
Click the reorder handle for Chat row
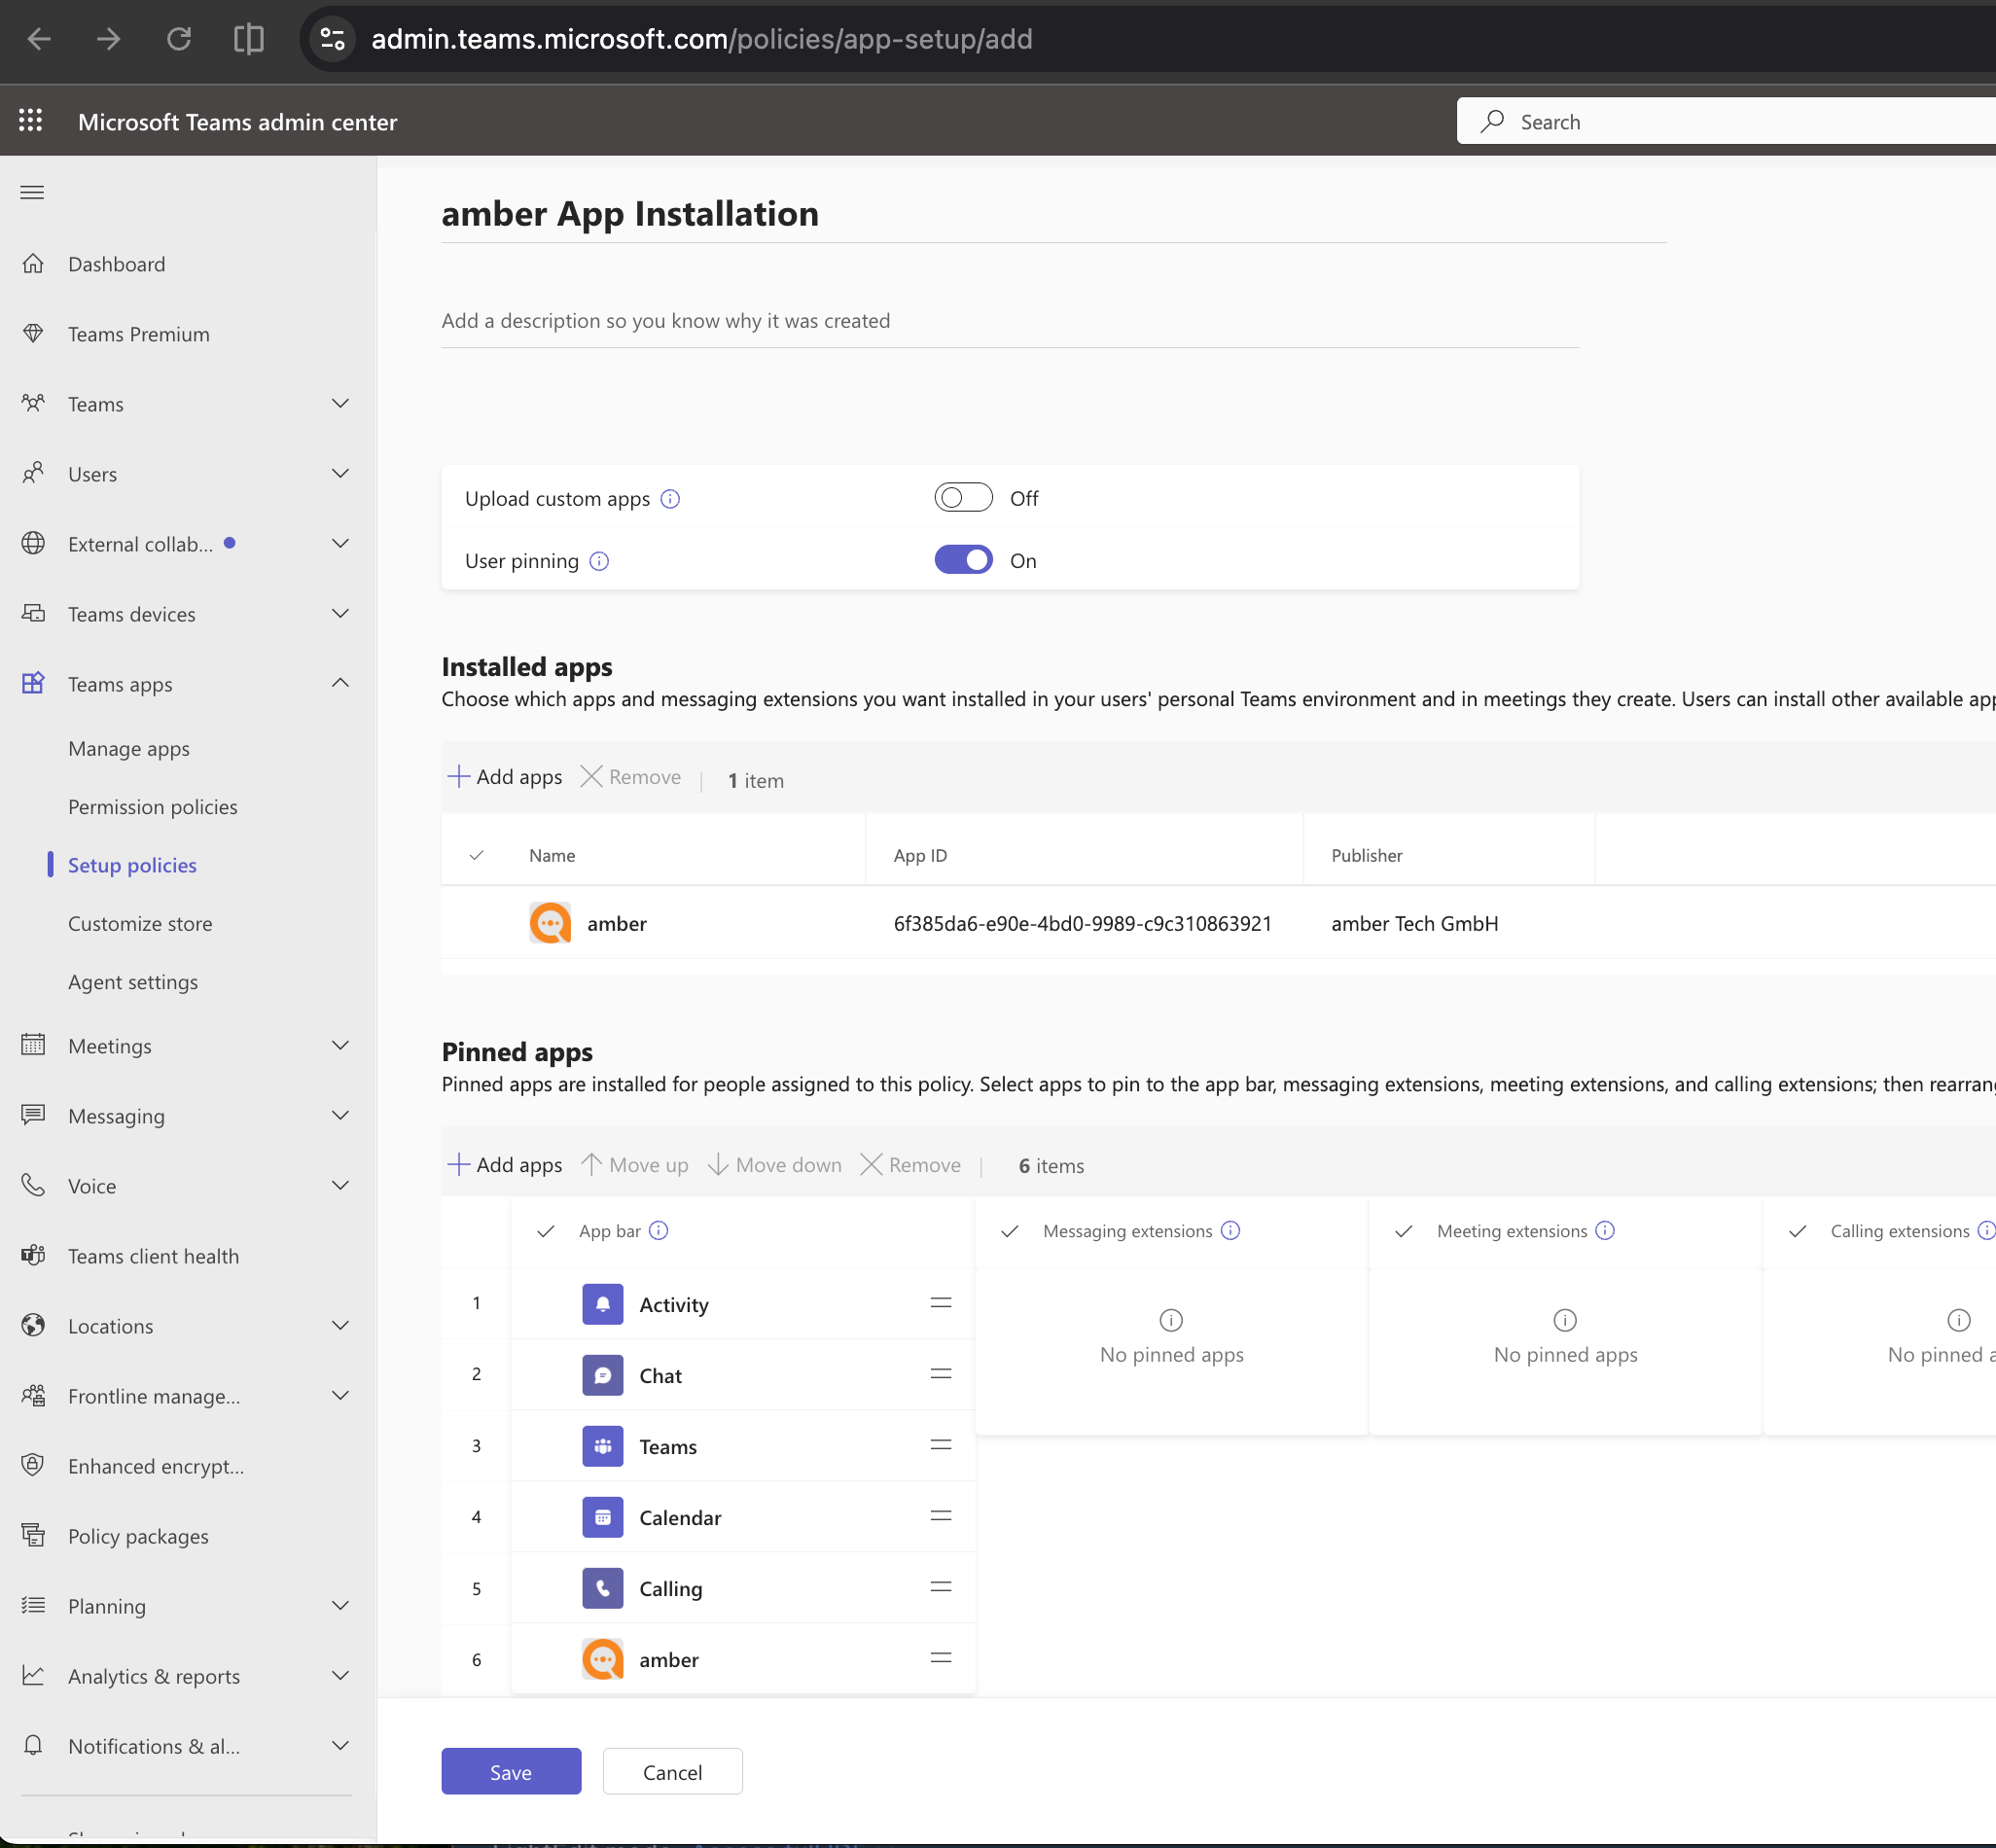click(941, 1373)
